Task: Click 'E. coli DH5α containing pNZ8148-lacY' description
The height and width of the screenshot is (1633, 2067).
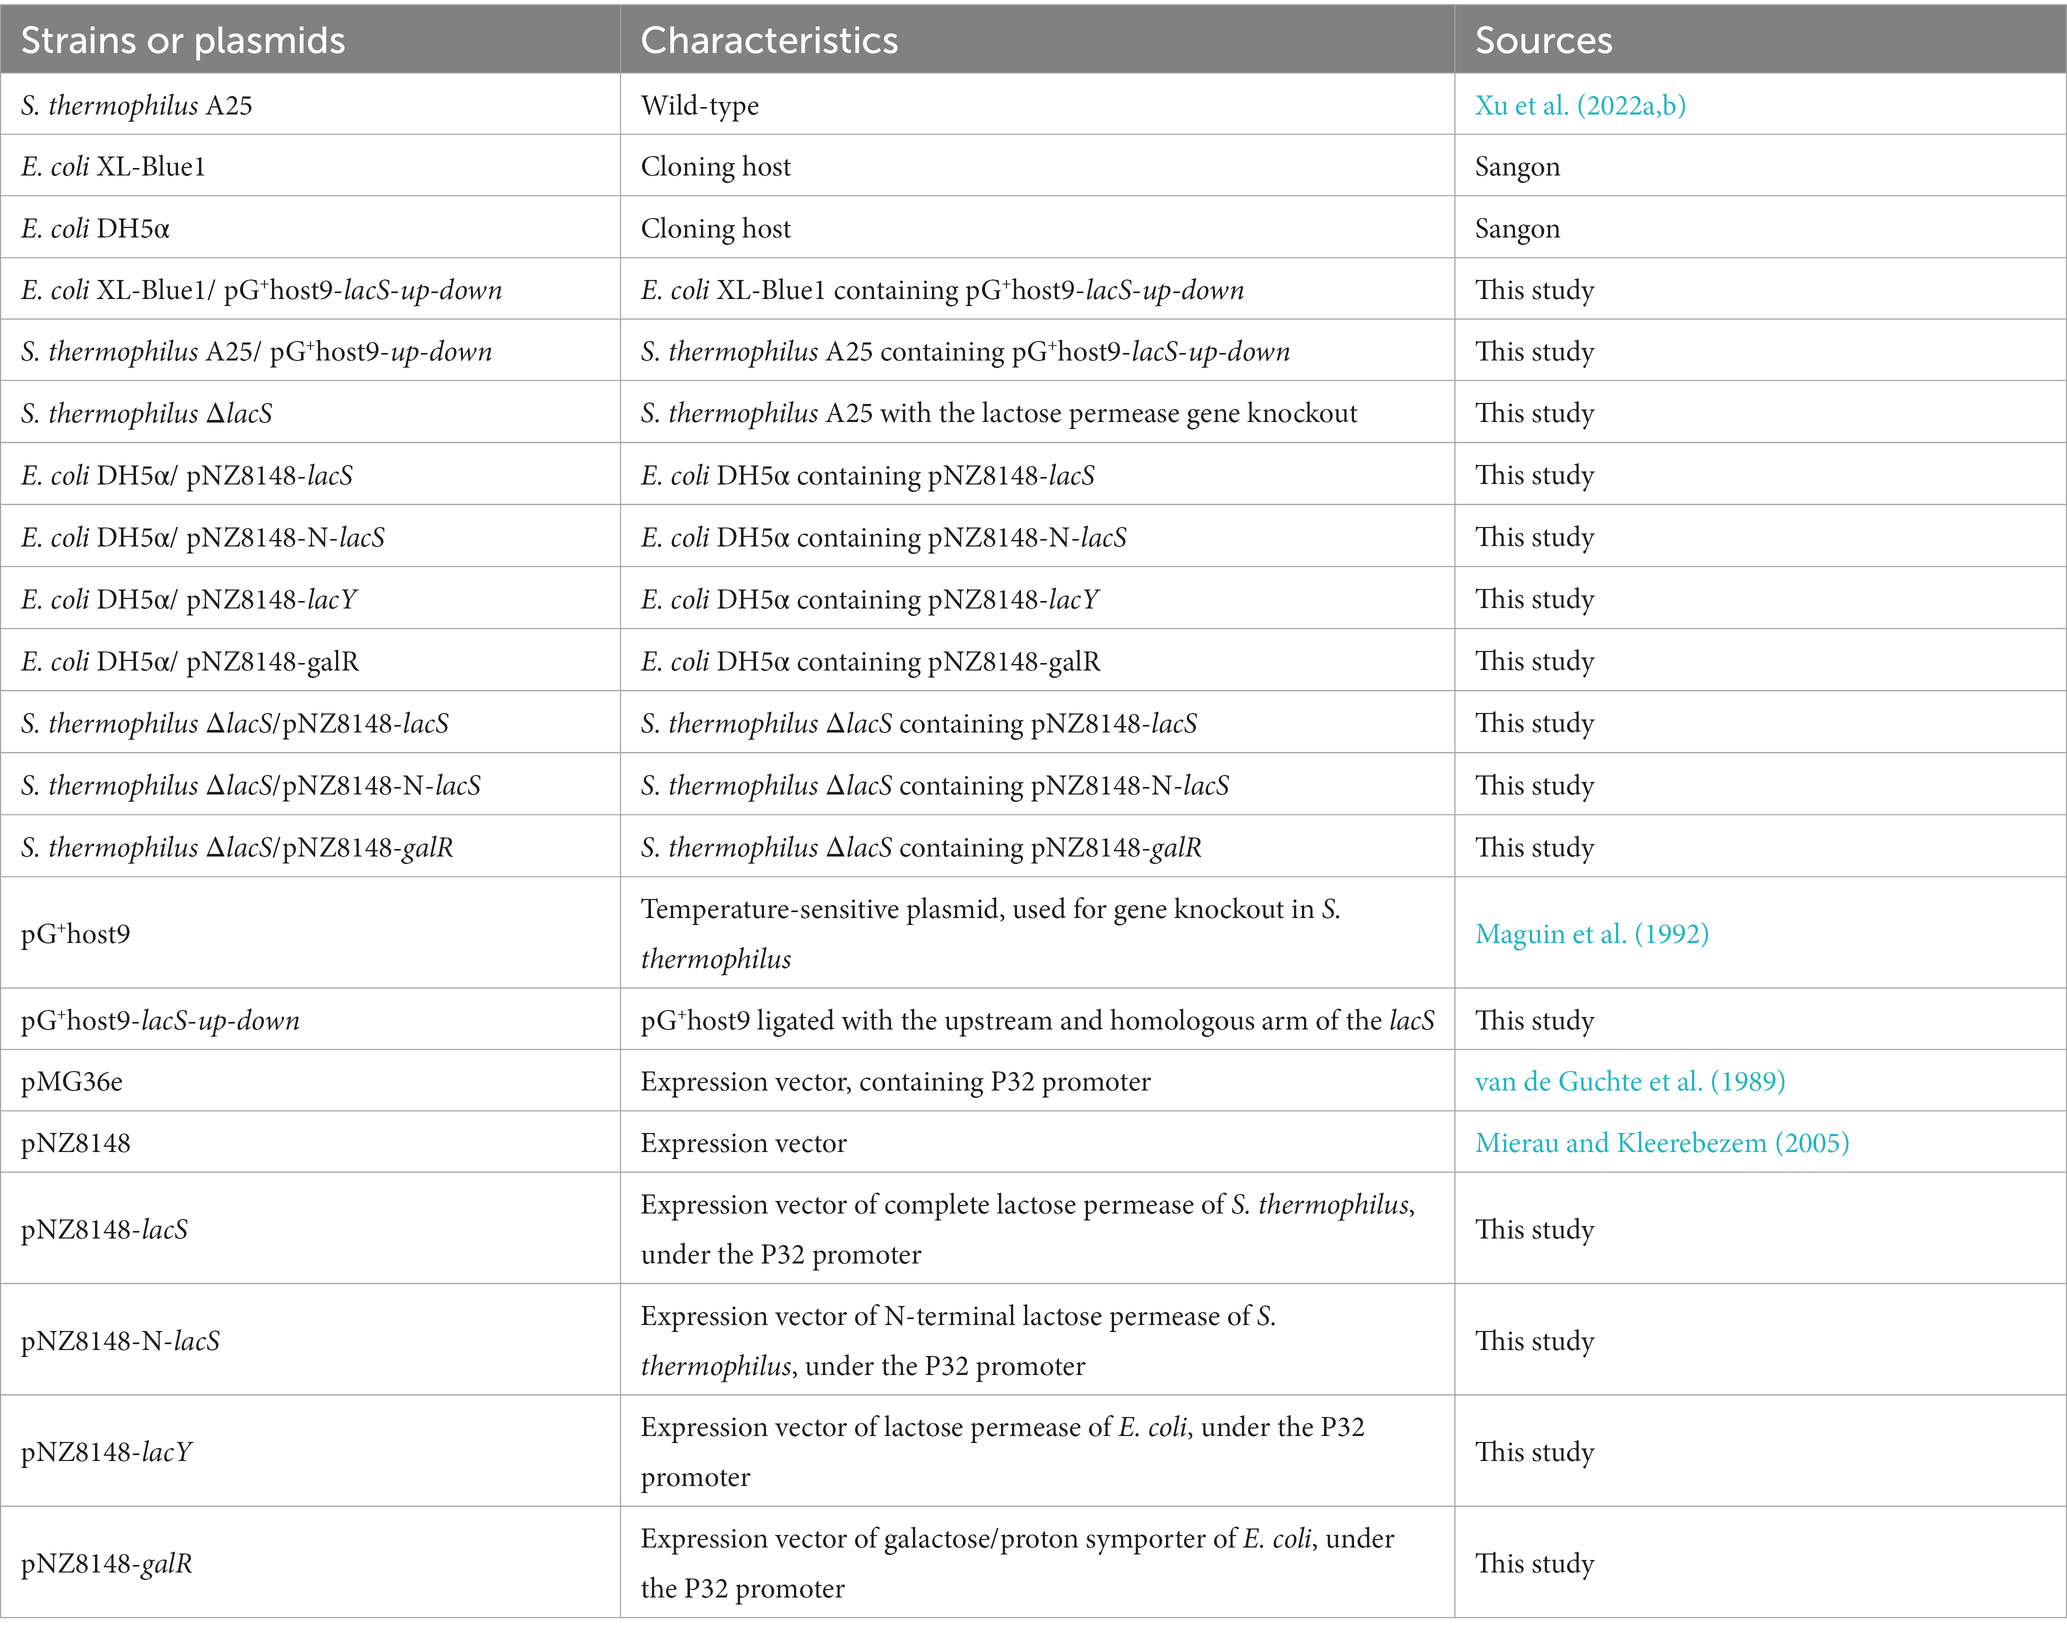Action: (870, 599)
